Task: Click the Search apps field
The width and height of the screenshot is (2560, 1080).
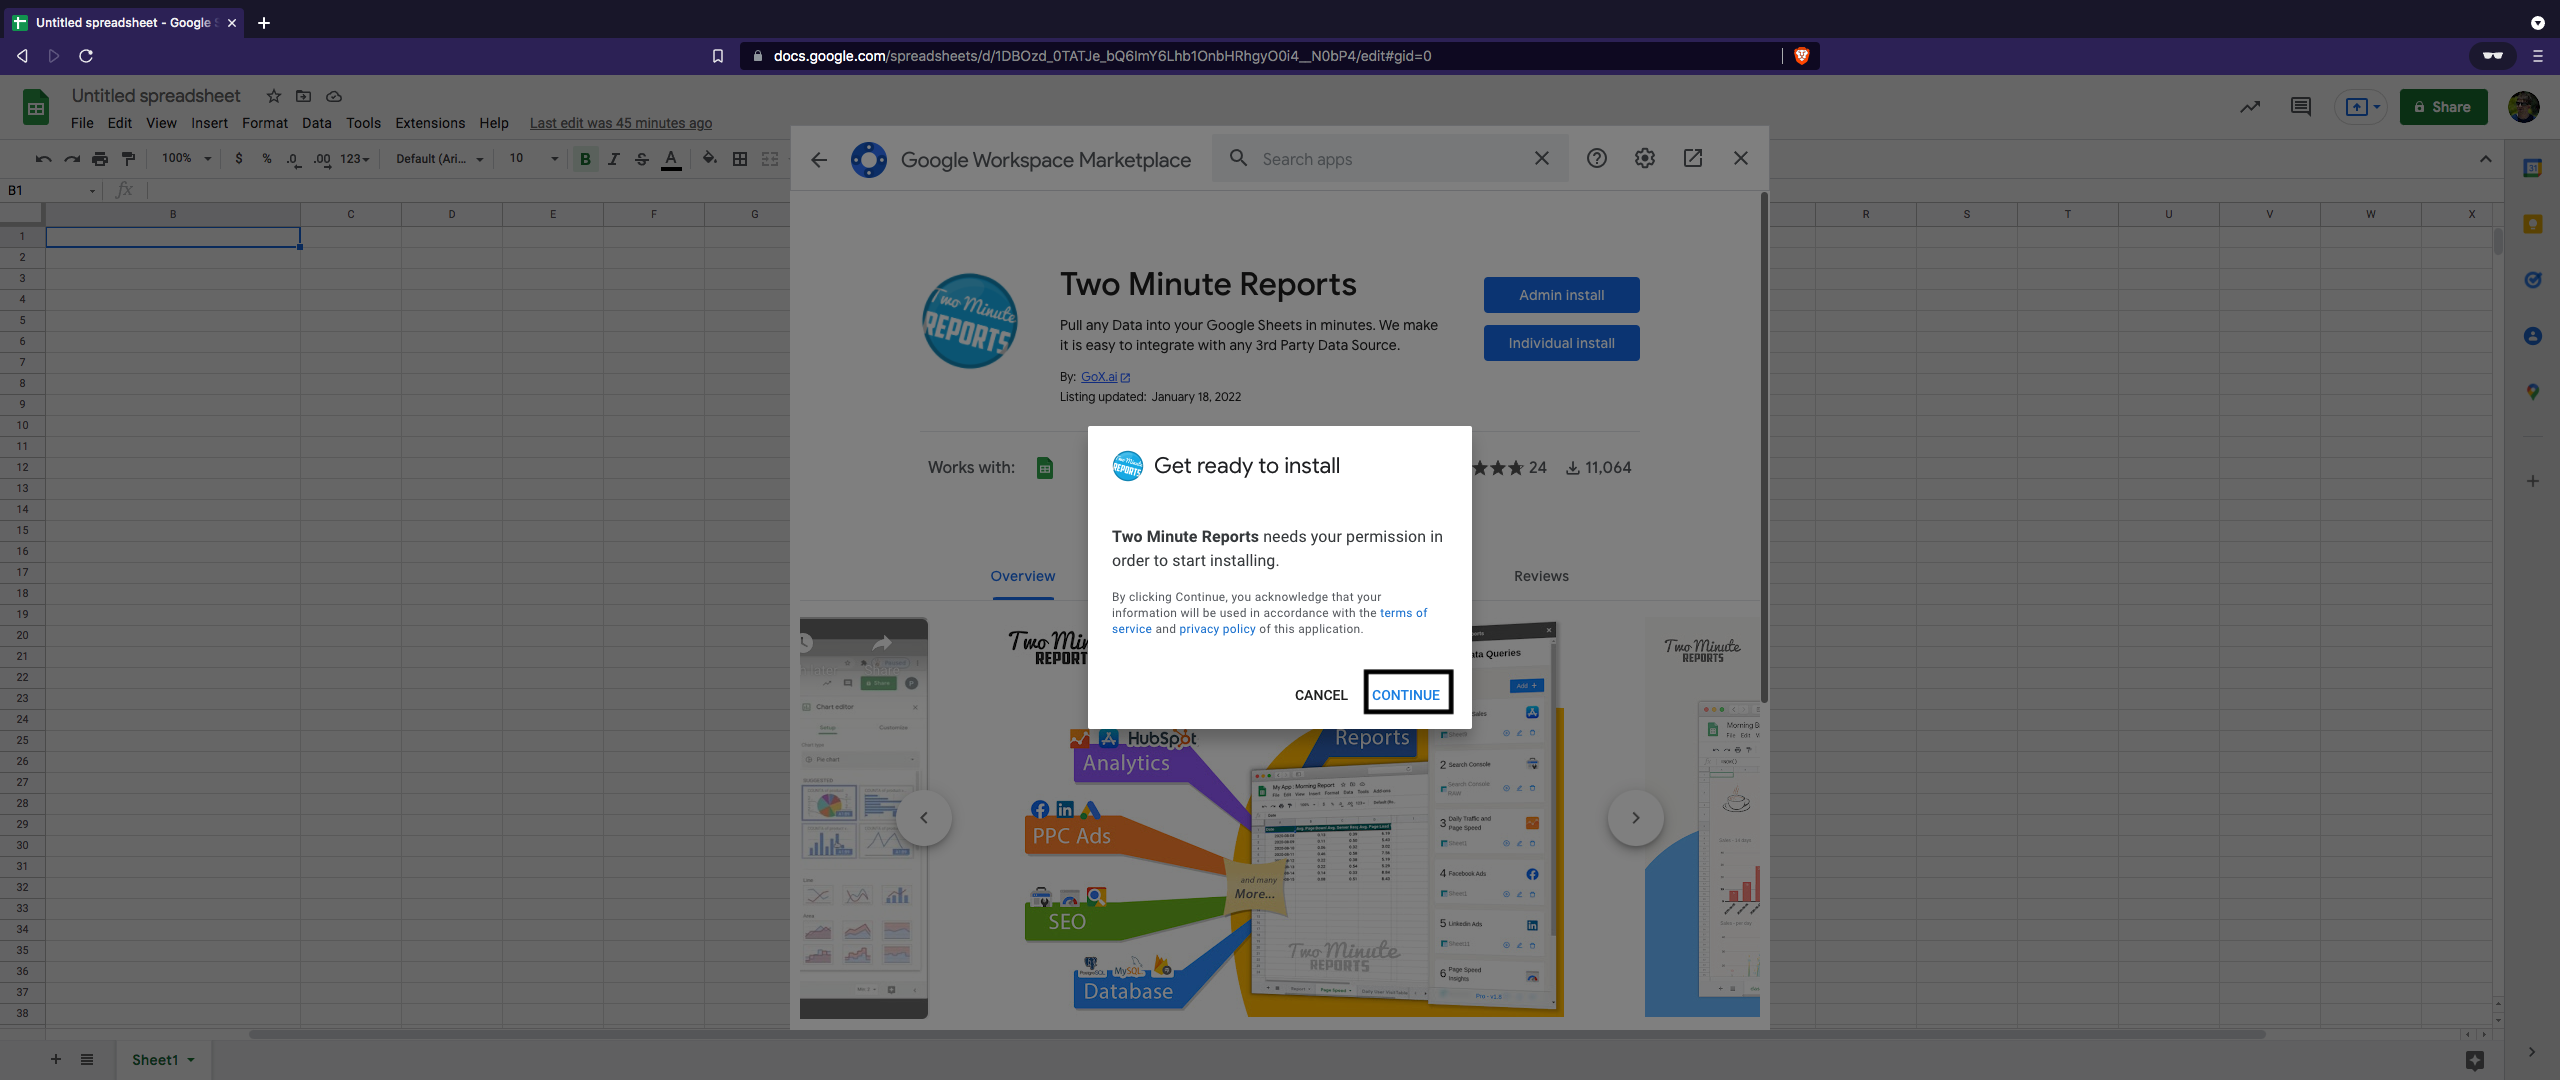Action: [1390, 159]
